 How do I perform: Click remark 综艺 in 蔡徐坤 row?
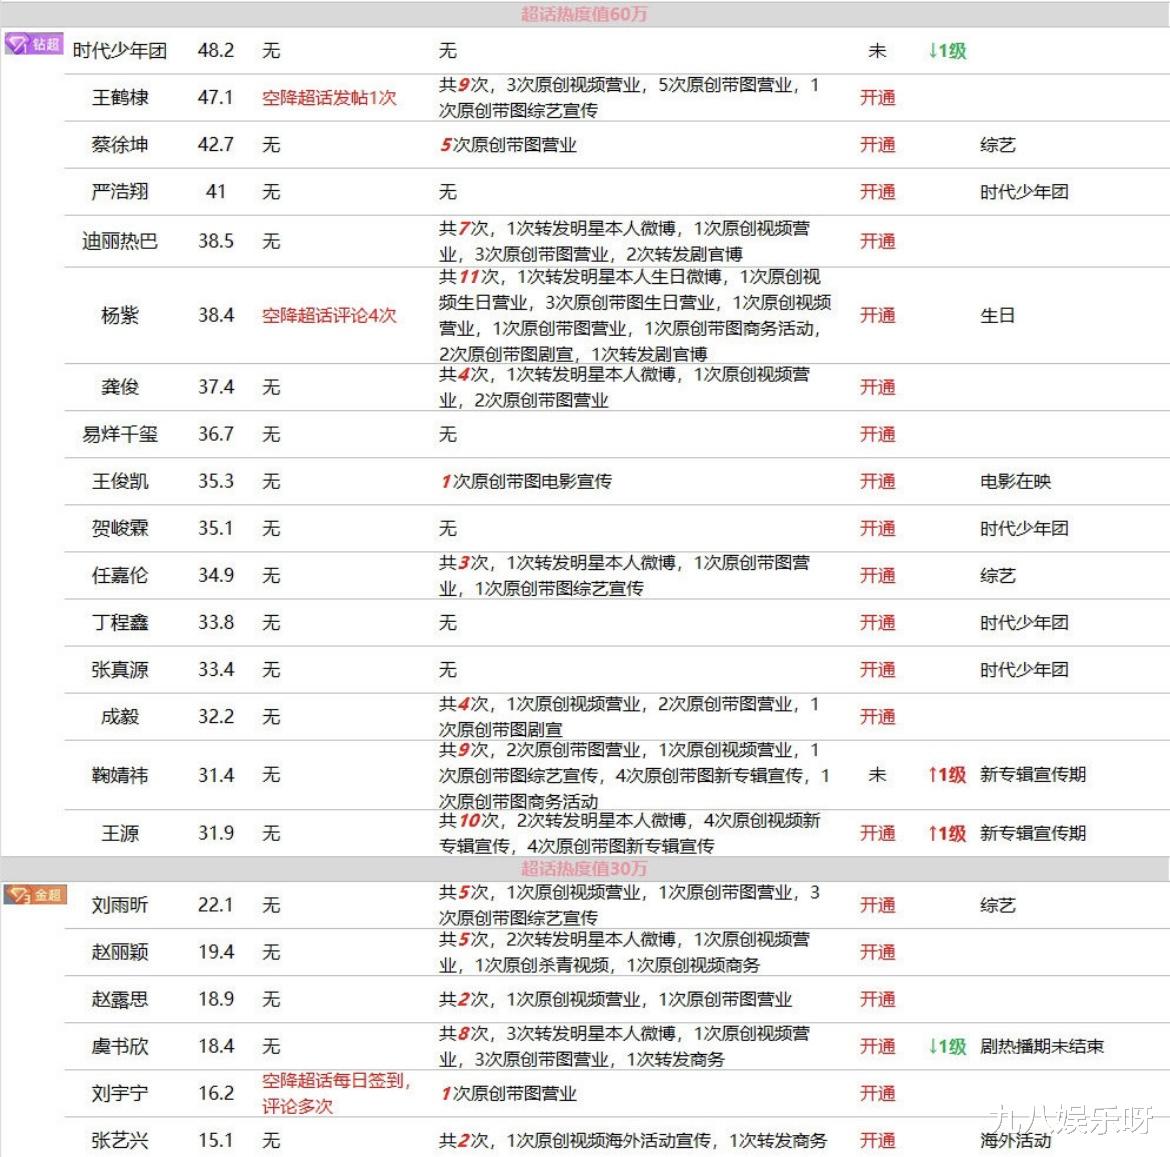pos(998,145)
